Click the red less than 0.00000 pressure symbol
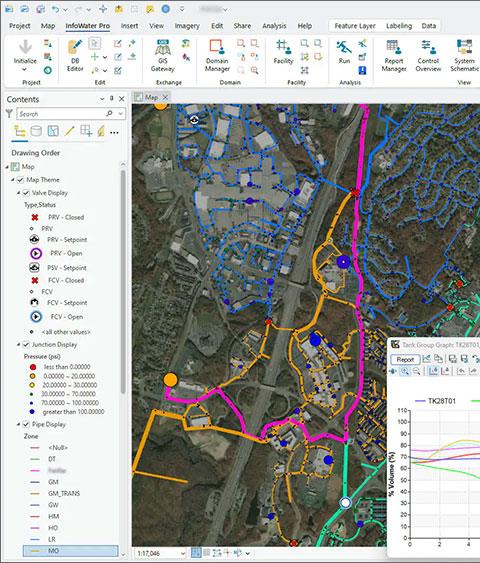Screen dimensions: 480x563 click(33, 367)
